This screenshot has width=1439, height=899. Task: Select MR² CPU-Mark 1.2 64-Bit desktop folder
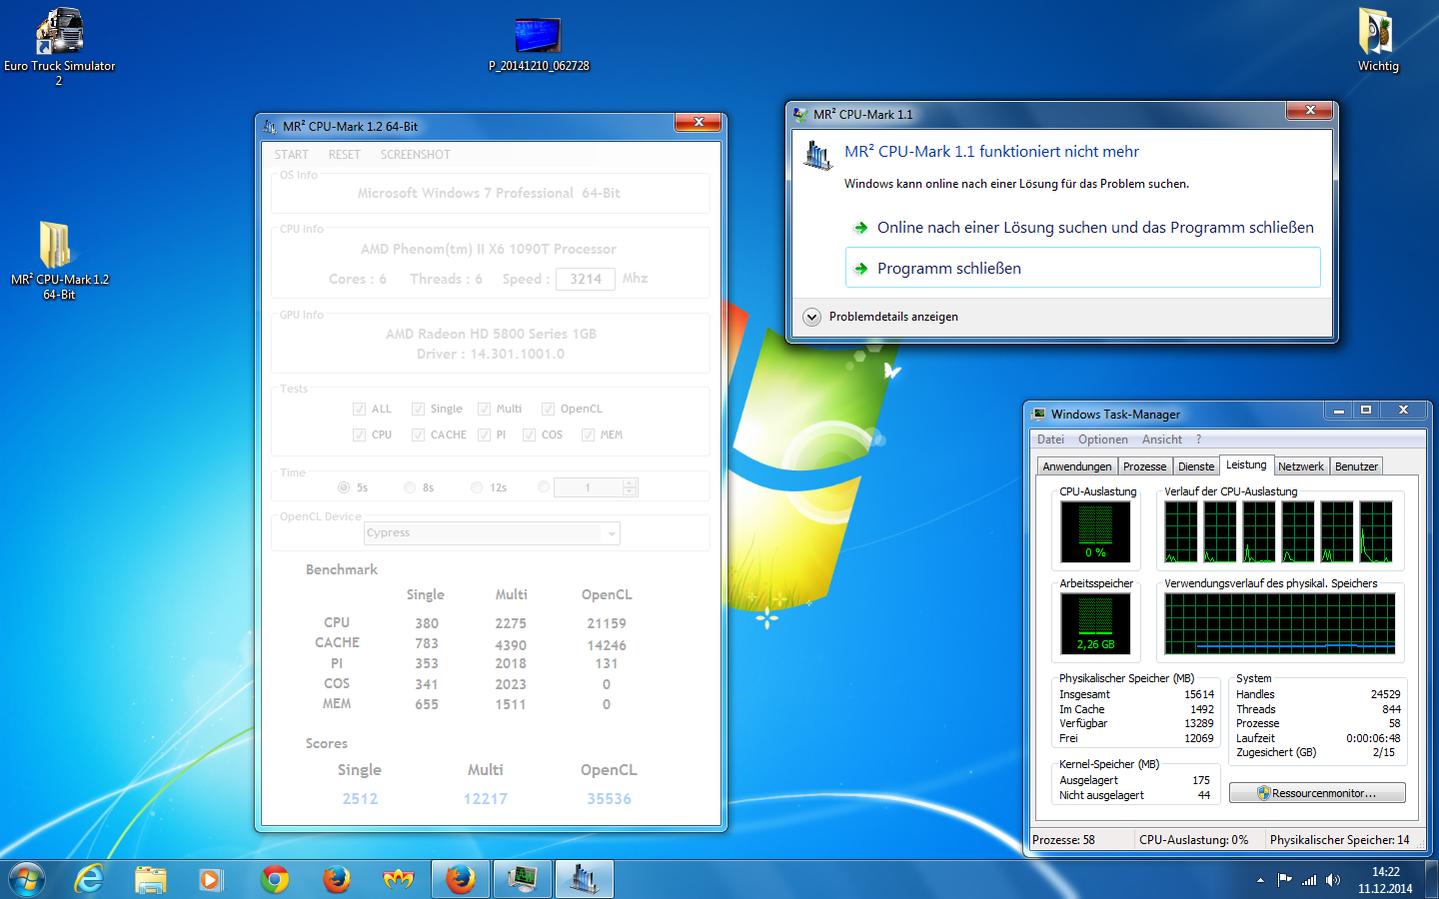pos(59,261)
